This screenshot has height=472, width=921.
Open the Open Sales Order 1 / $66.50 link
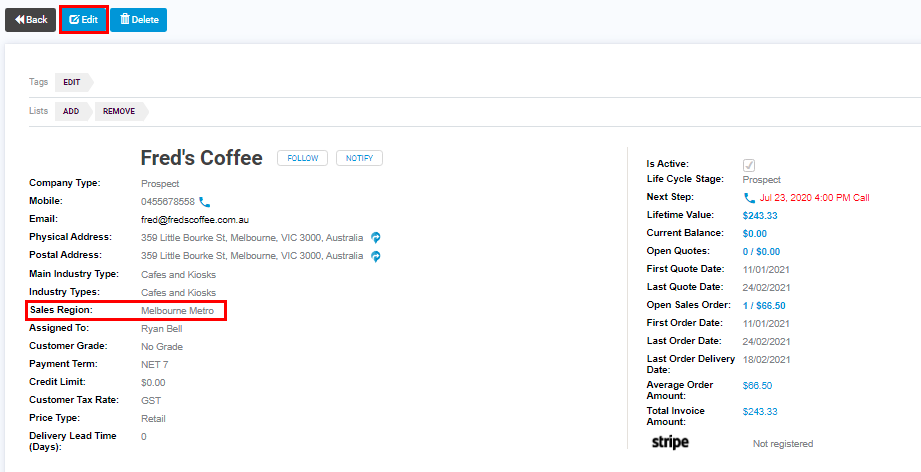click(764, 305)
